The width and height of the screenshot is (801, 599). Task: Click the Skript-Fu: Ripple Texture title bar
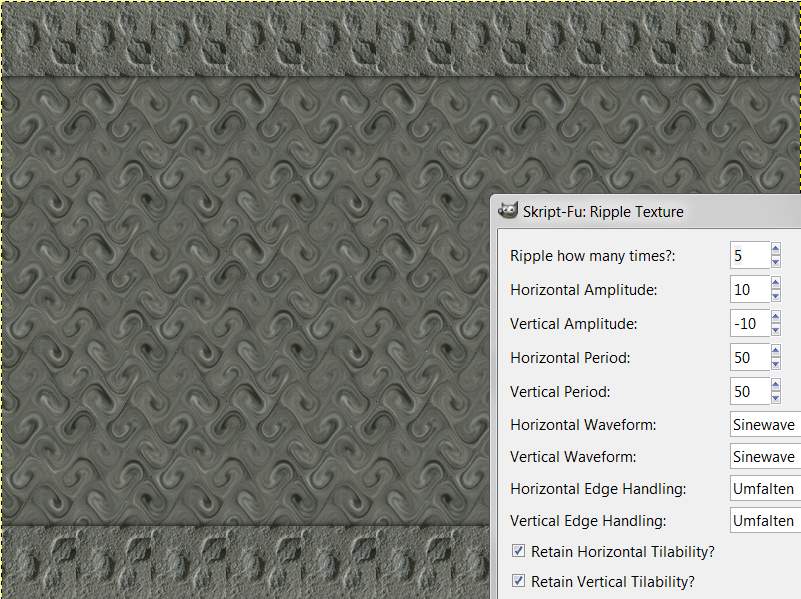(646, 211)
